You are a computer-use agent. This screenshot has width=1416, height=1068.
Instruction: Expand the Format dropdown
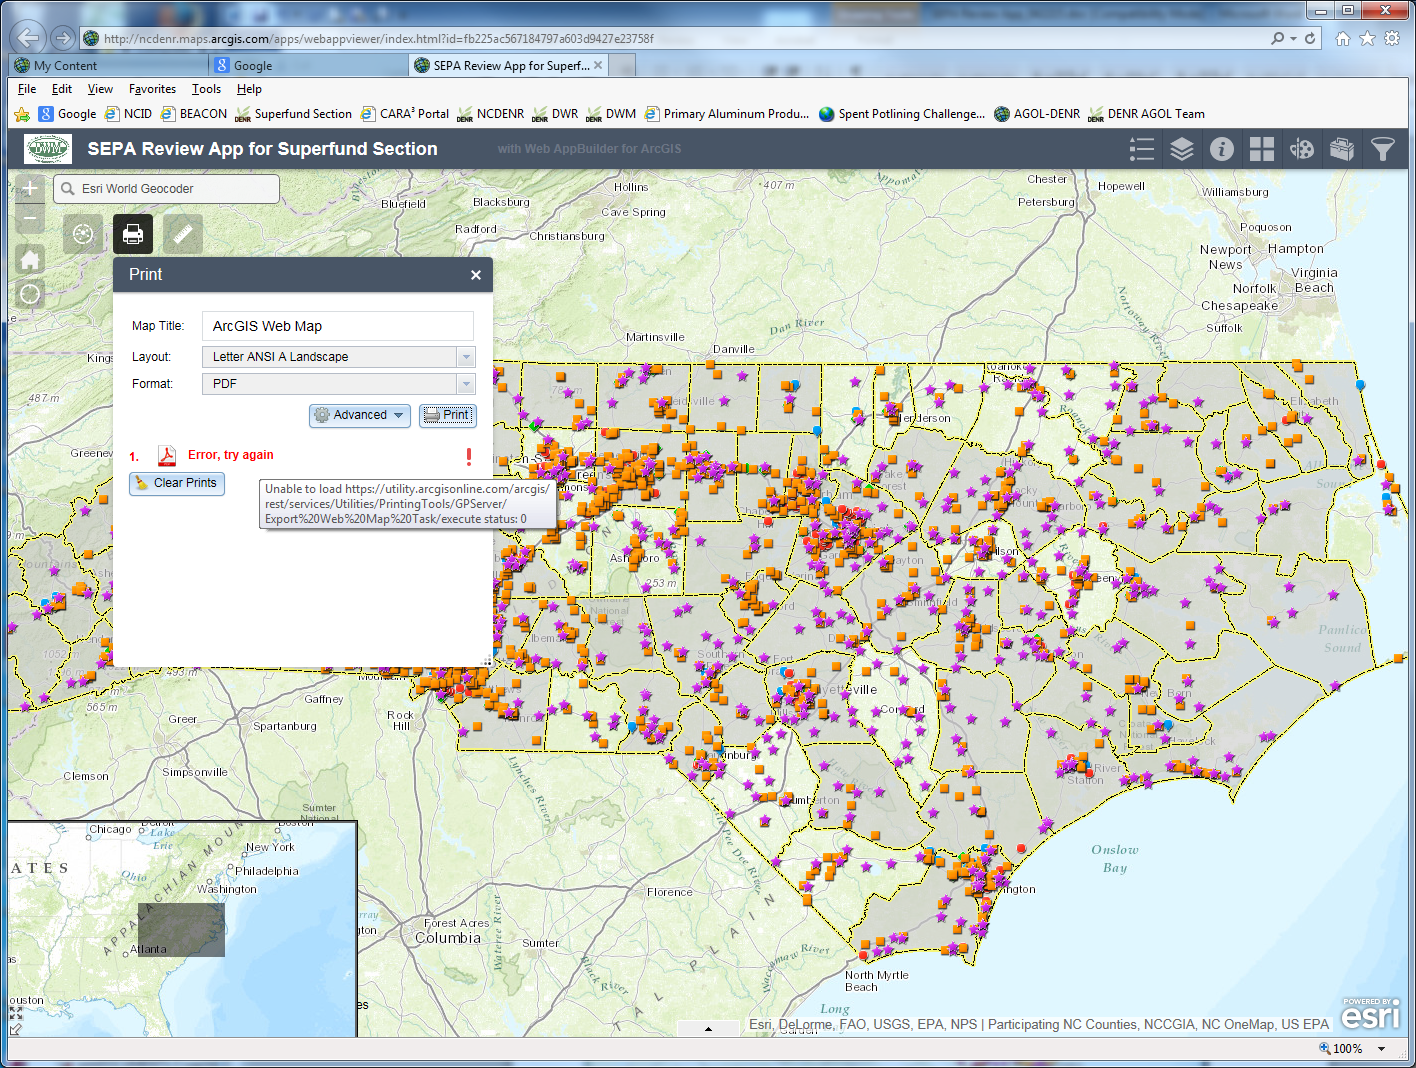[x=465, y=384]
